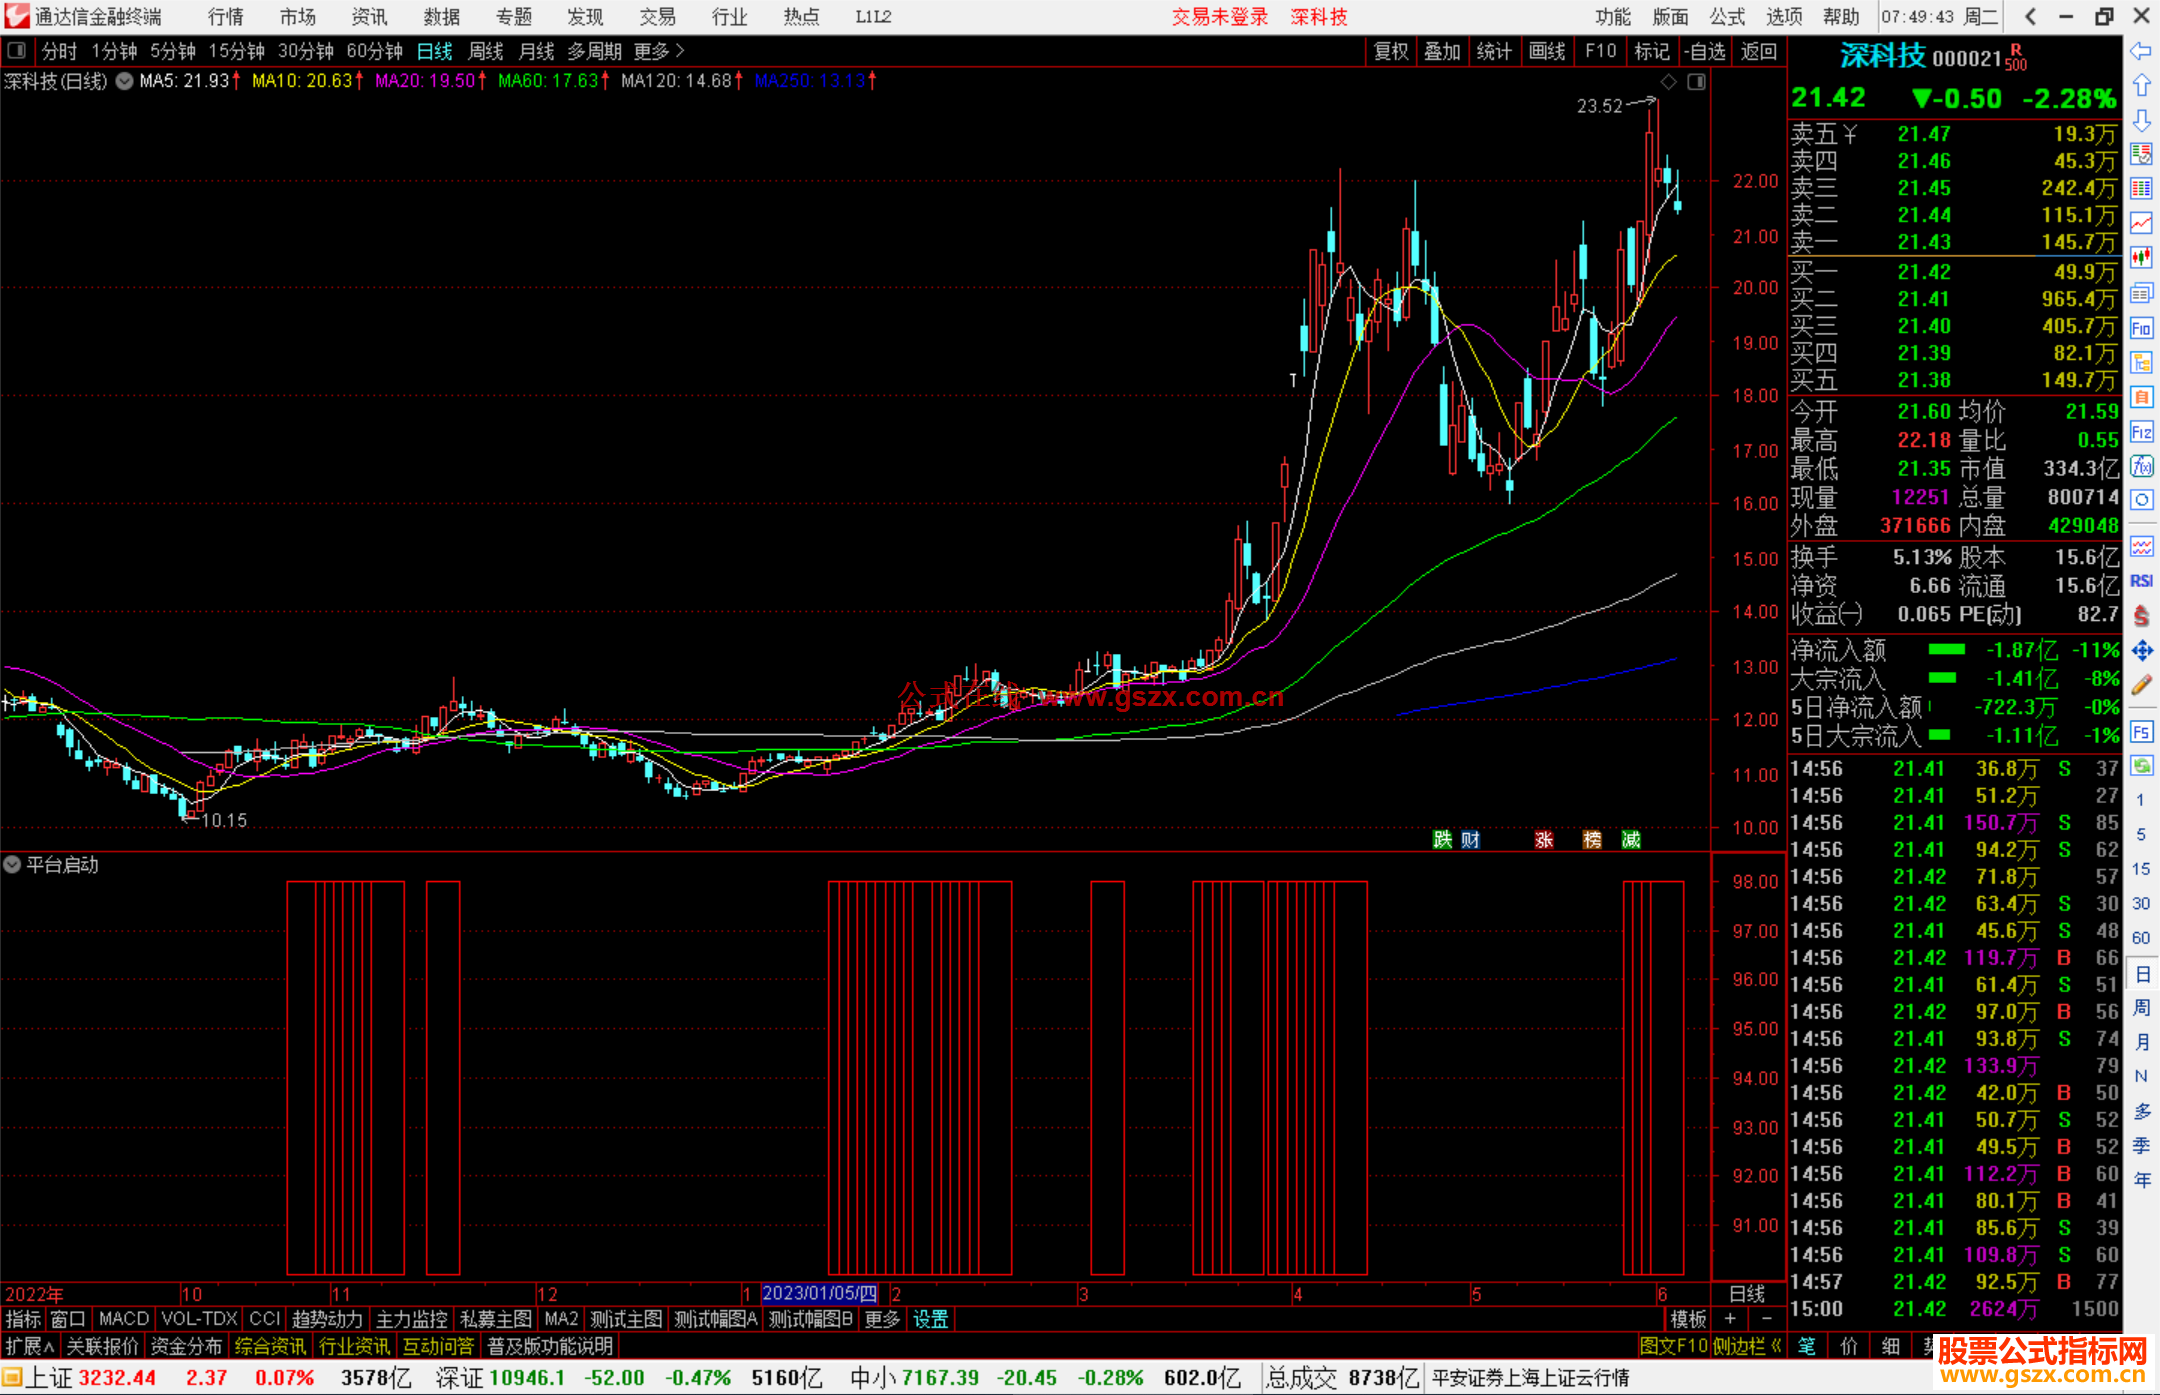Image resolution: width=2160 pixels, height=1395 pixels.
Task: Click the 复权 button
Action: pyautogui.click(x=1390, y=51)
